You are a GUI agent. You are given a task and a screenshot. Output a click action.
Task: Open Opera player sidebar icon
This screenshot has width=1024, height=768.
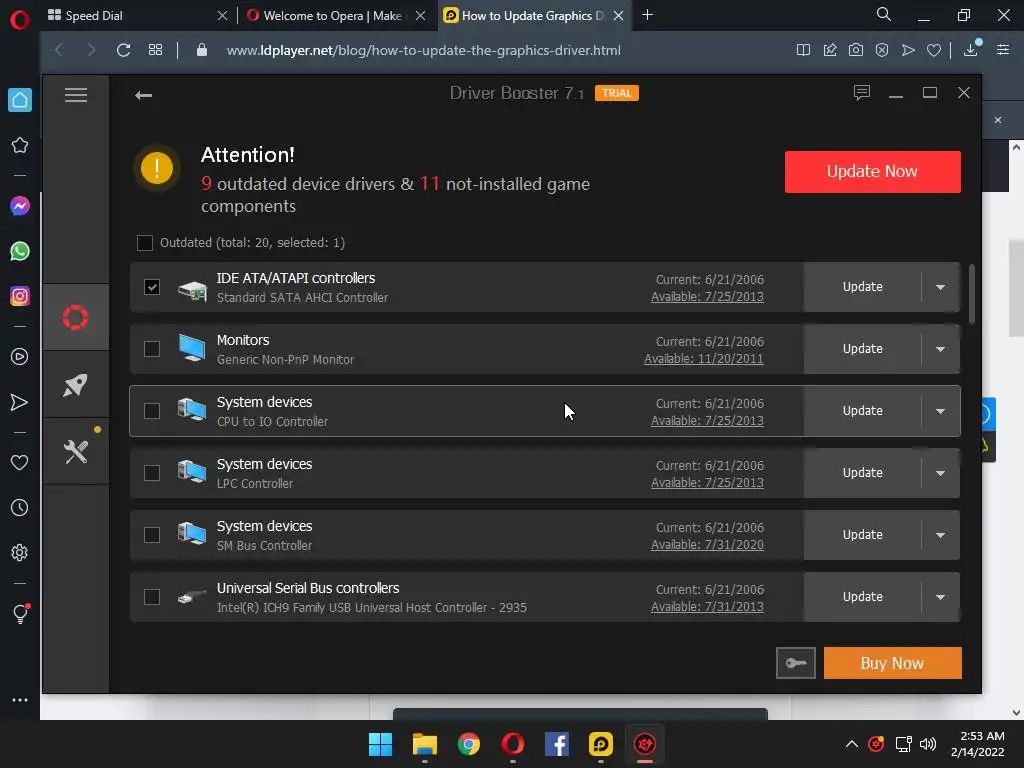[20, 357]
